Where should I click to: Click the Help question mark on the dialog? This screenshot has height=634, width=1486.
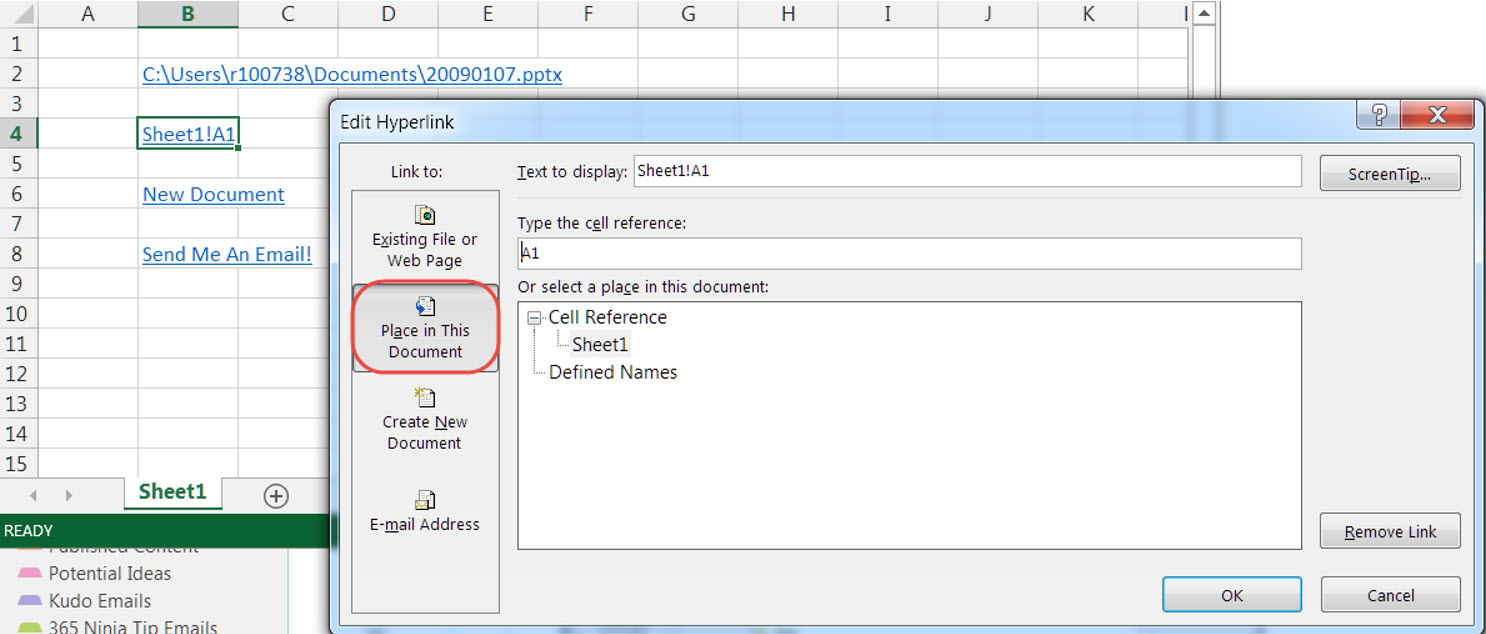1378,114
